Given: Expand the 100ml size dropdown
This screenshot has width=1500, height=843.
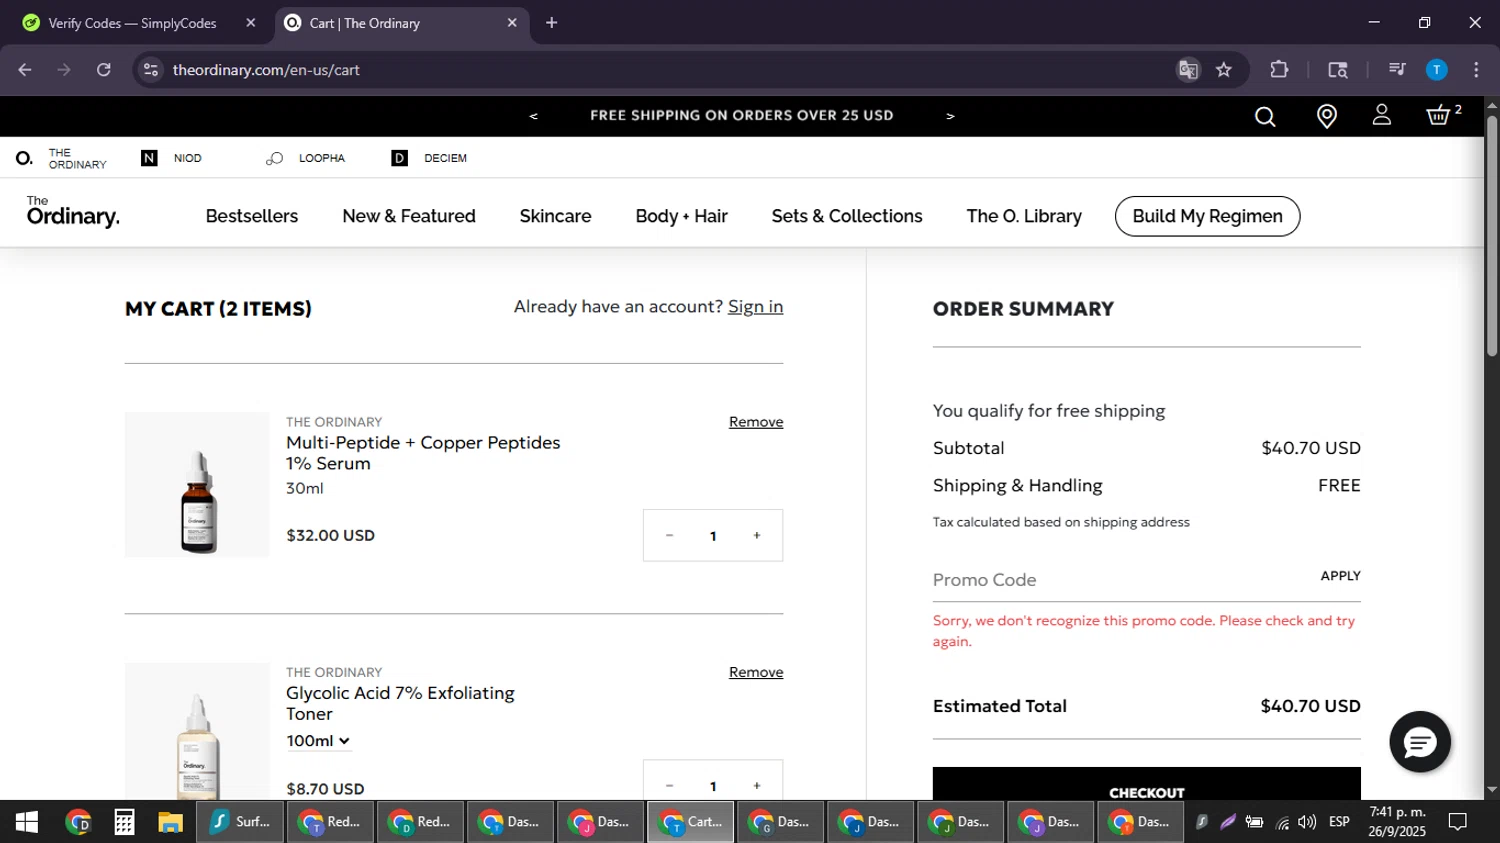Looking at the screenshot, I should pos(318,741).
